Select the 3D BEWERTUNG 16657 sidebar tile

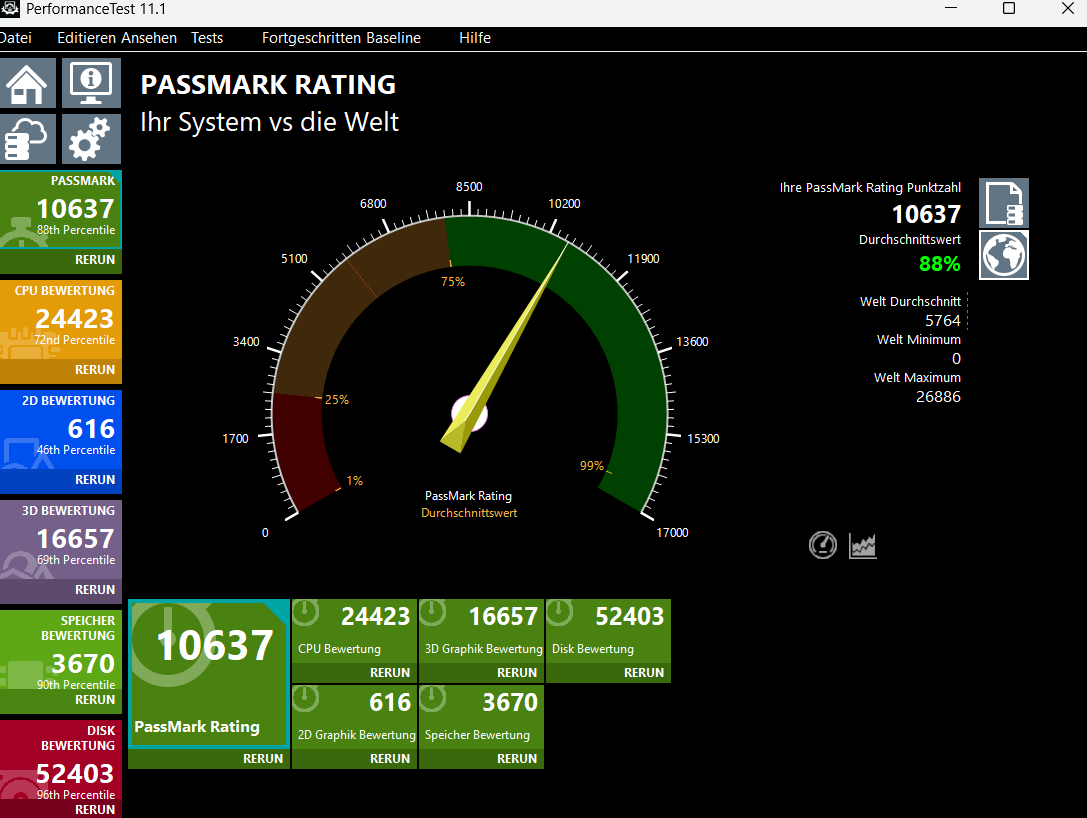[61, 540]
